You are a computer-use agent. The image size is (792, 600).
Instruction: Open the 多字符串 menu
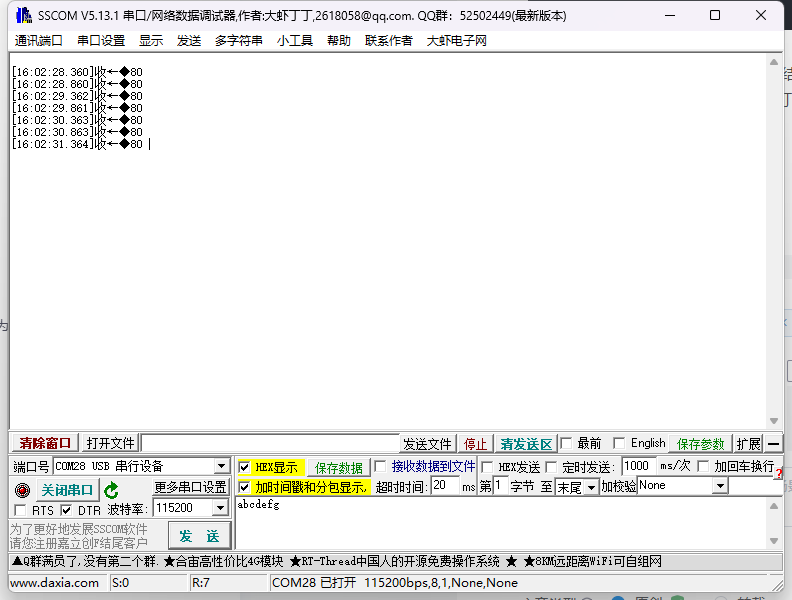point(238,40)
